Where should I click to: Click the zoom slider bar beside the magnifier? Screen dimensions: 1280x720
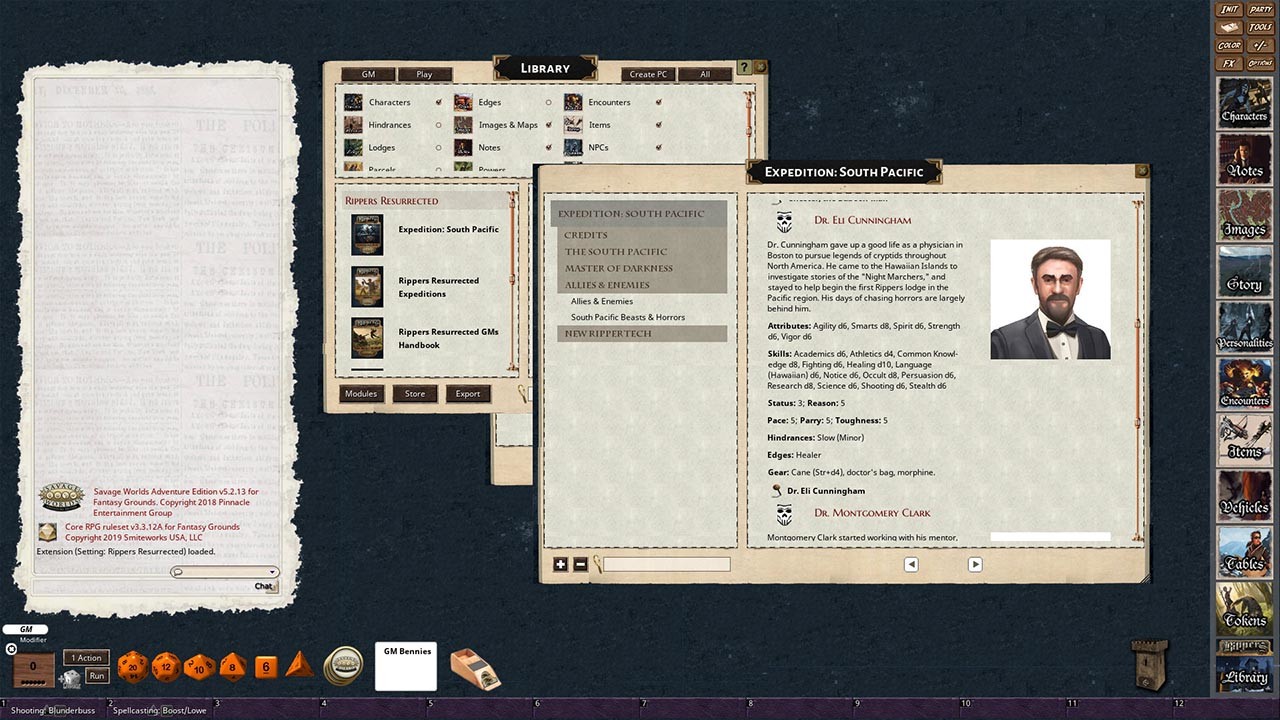point(665,564)
